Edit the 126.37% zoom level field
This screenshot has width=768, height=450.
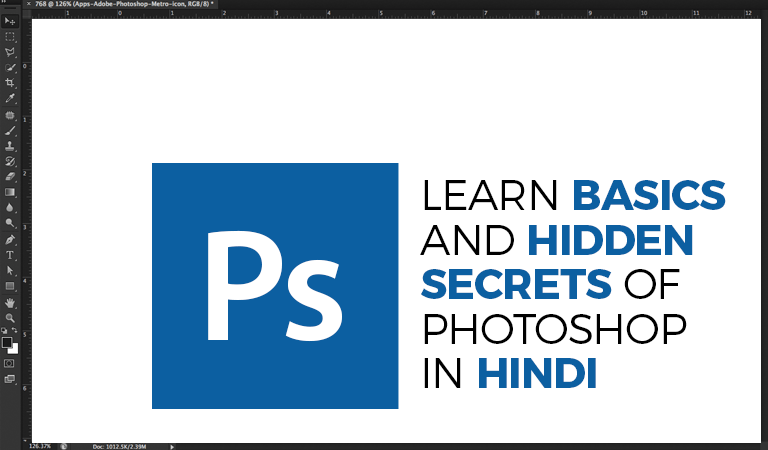click(40, 447)
